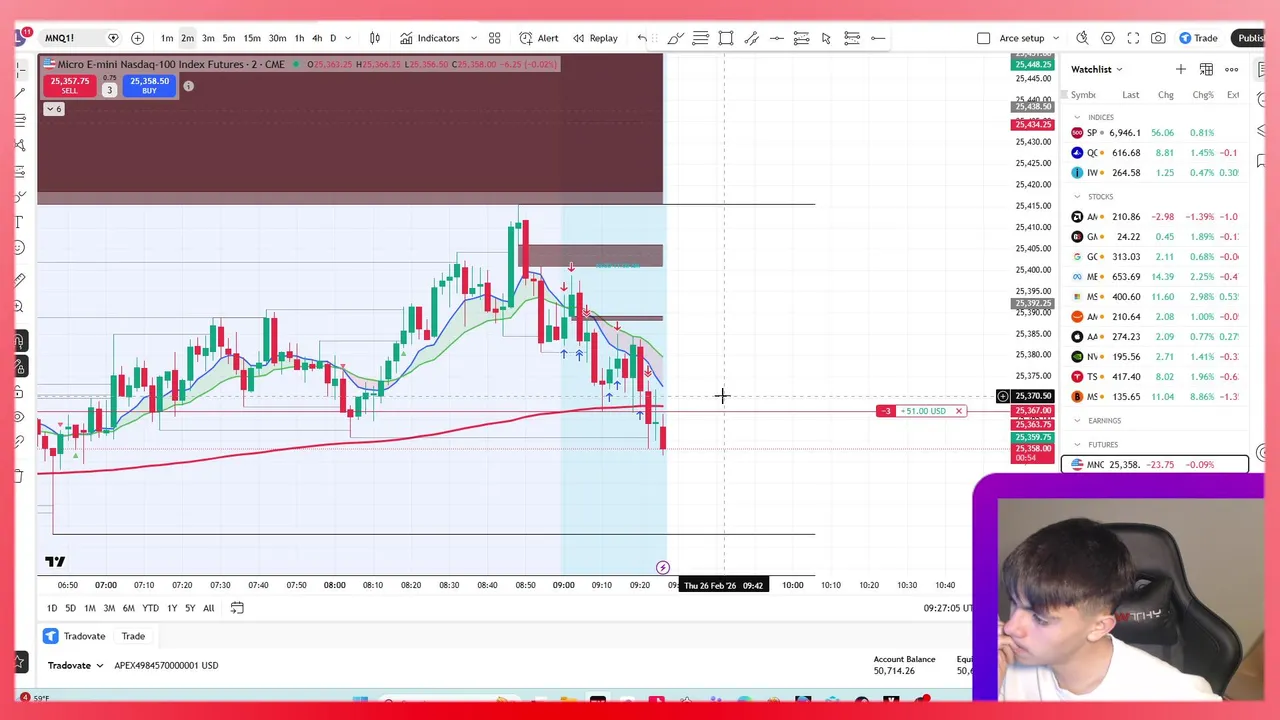
Task: Click the info icon next to Buy button
Action: (188, 86)
